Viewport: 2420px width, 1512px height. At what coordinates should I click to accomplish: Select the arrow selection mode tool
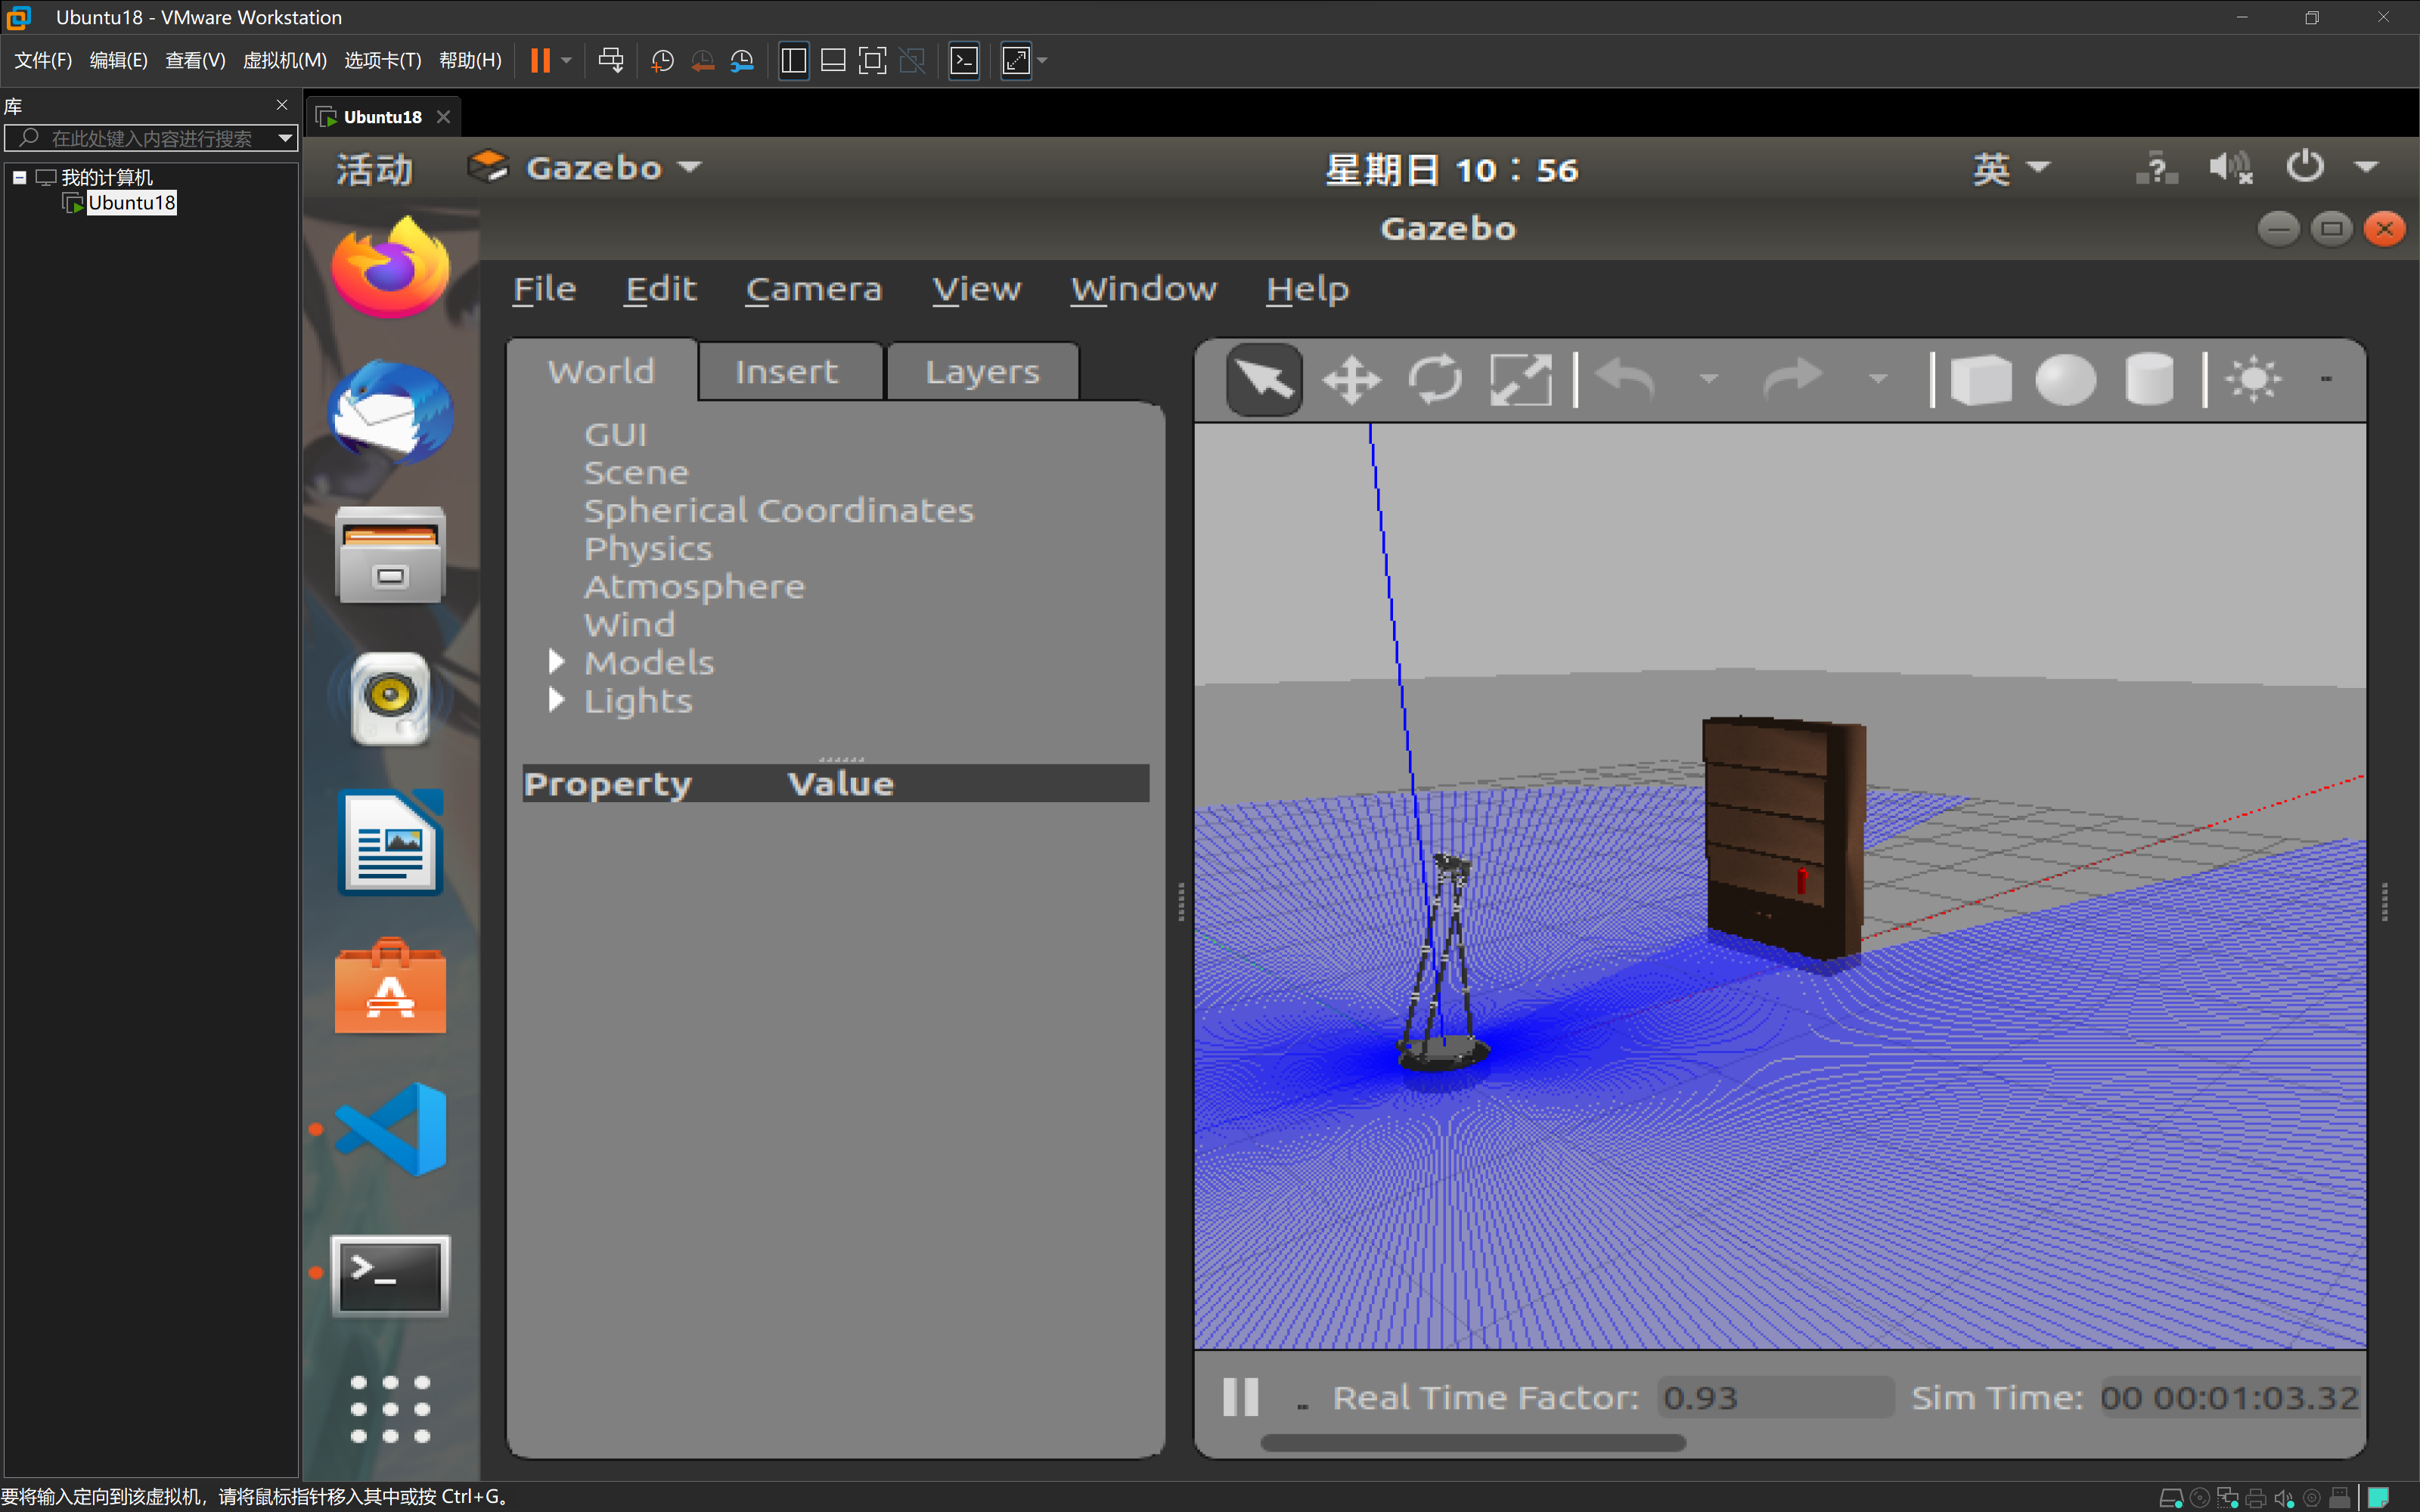[1264, 380]
